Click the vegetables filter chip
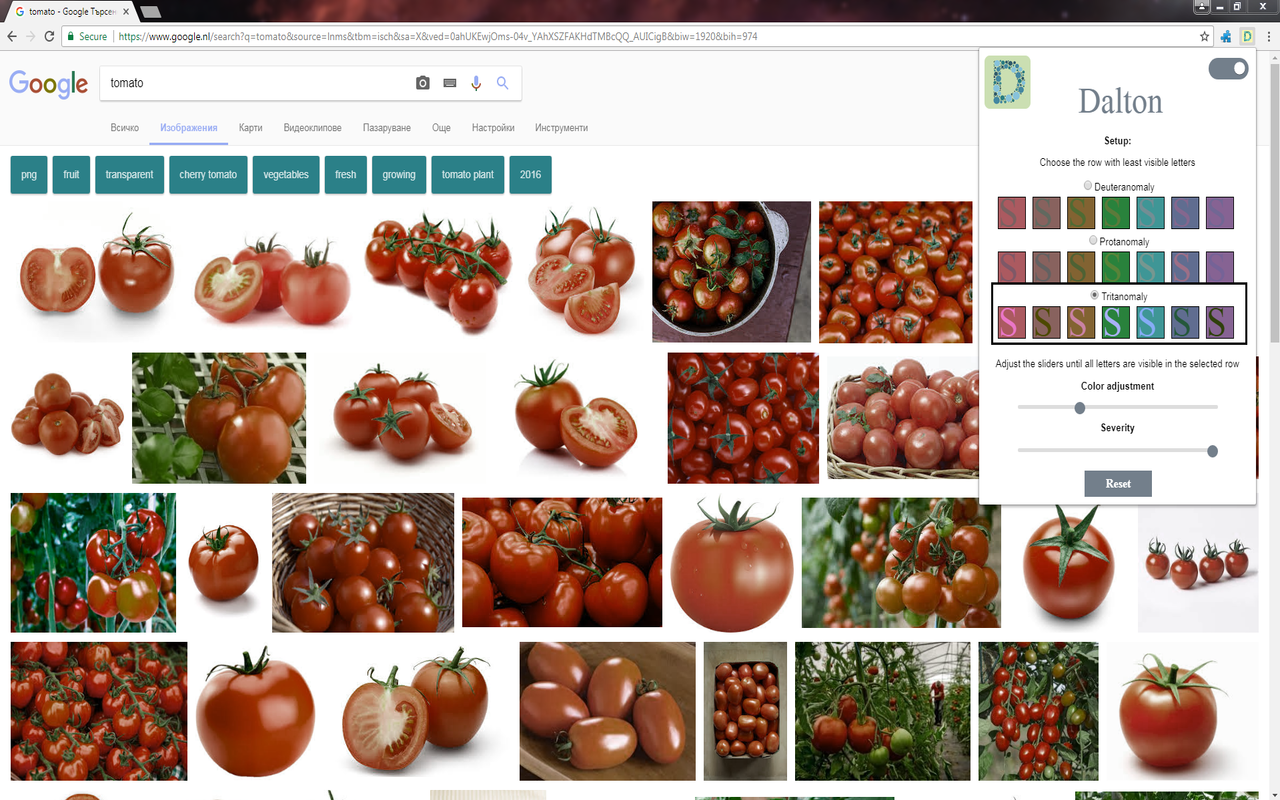This screenshot has width=1280, height=800. tap(286, 174)
